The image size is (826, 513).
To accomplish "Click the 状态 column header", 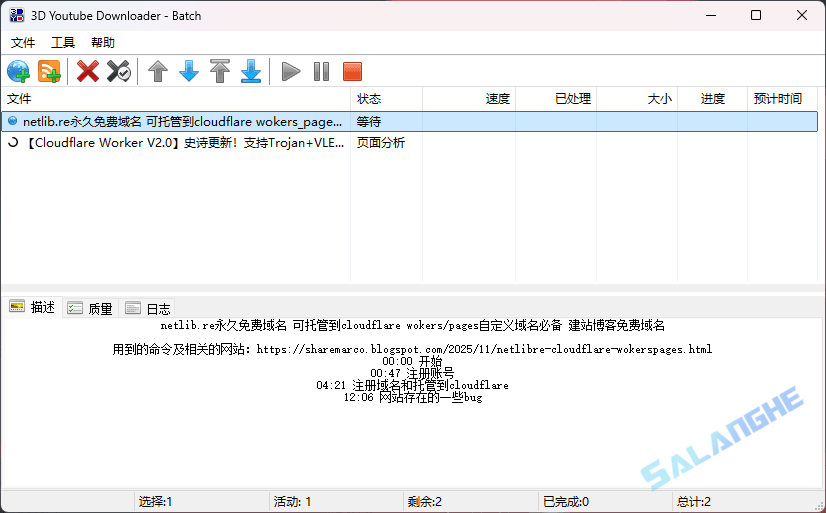I will [x=387, y=98].
